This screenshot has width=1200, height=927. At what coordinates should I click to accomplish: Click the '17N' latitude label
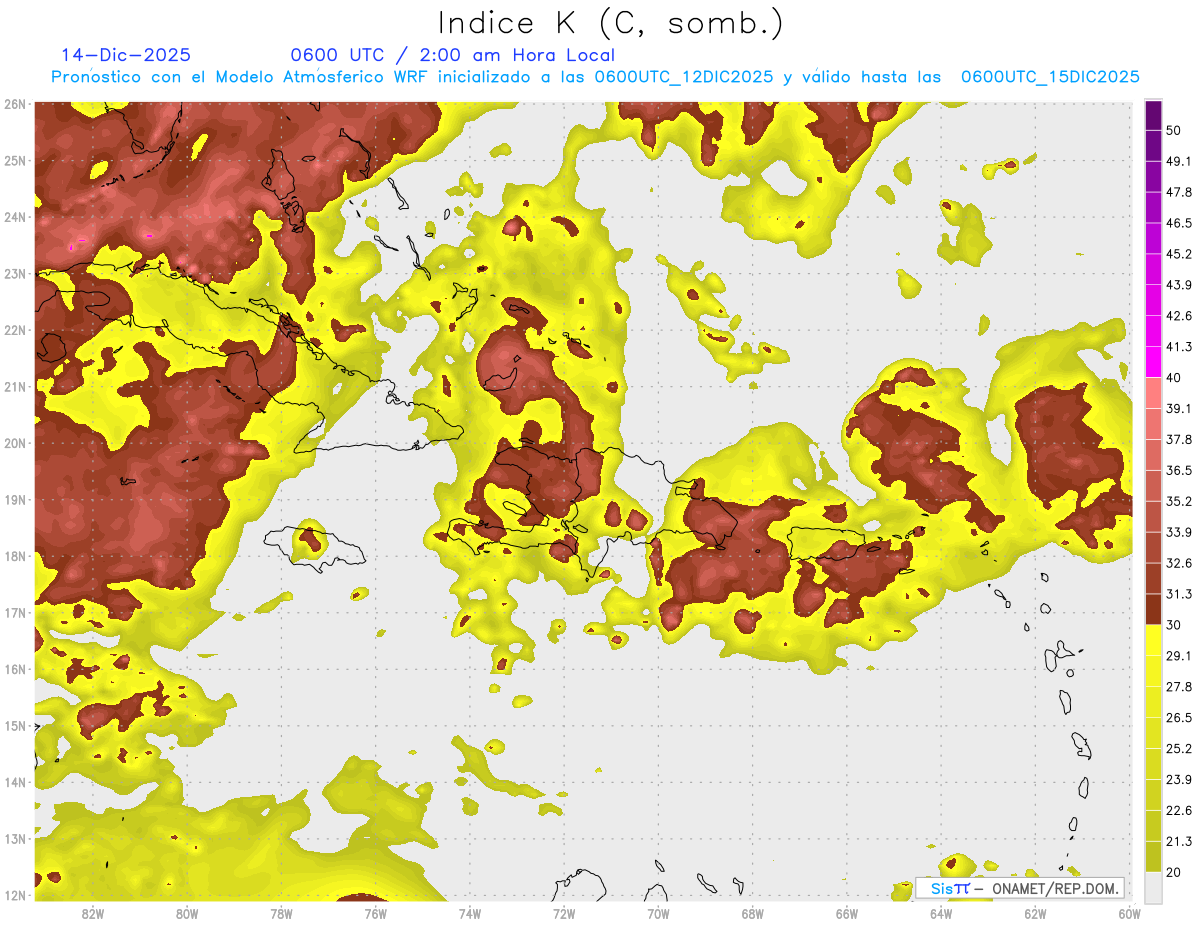point(14,612)
